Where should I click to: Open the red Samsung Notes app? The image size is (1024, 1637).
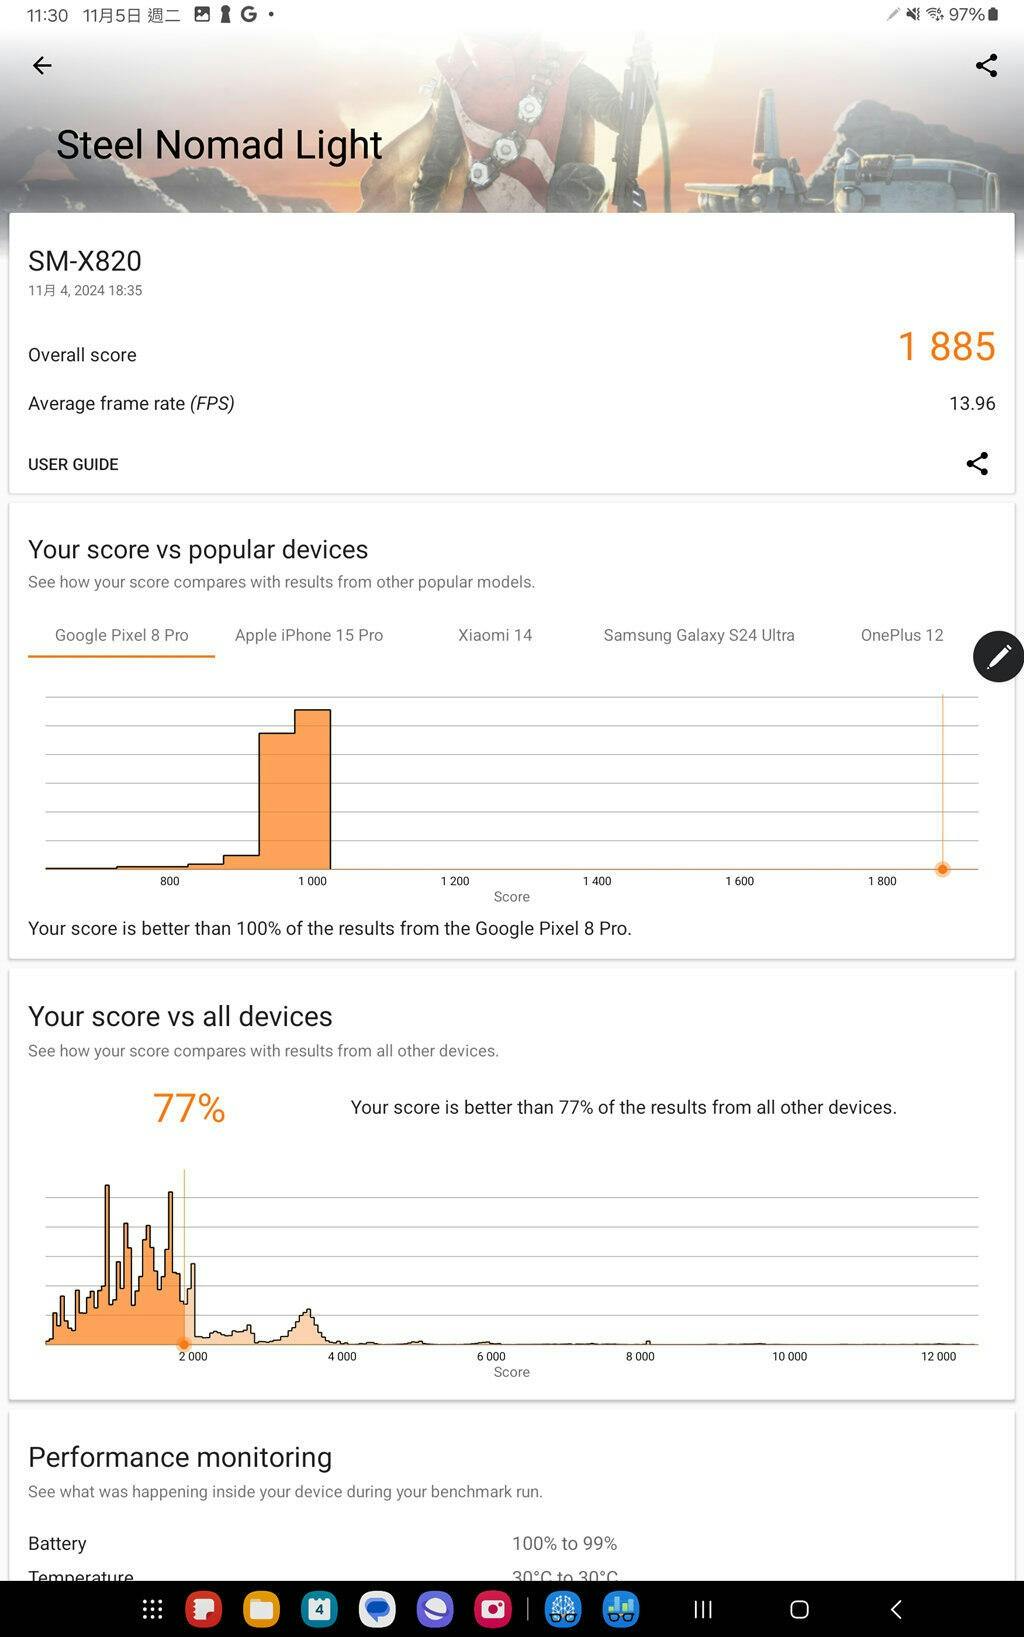203,1609
